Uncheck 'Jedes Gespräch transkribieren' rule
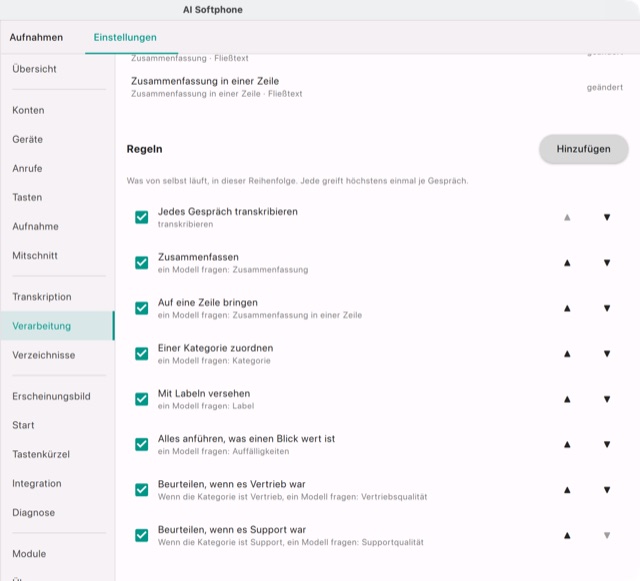Viewport: 640px width, 581px height. [142, 217]
